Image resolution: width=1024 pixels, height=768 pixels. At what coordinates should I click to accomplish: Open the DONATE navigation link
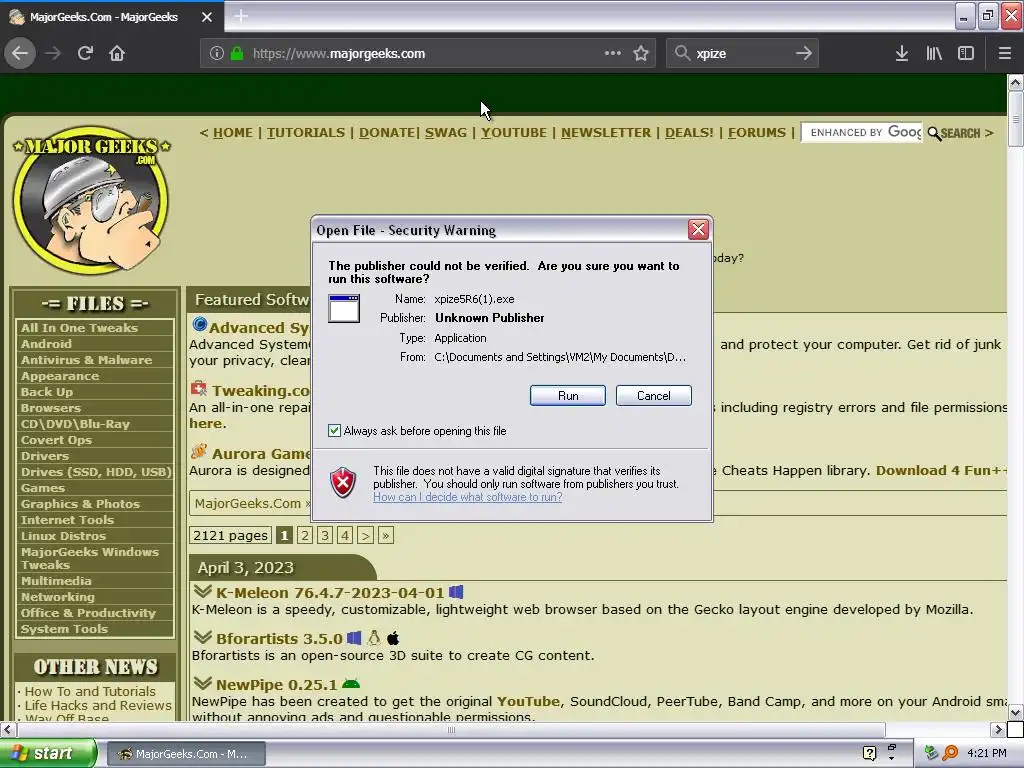[x=387, y=133]
